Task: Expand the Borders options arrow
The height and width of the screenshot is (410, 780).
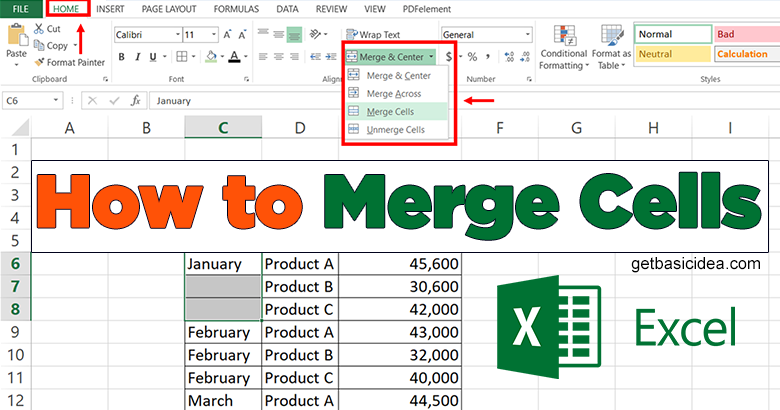Action: coord(193,57)
